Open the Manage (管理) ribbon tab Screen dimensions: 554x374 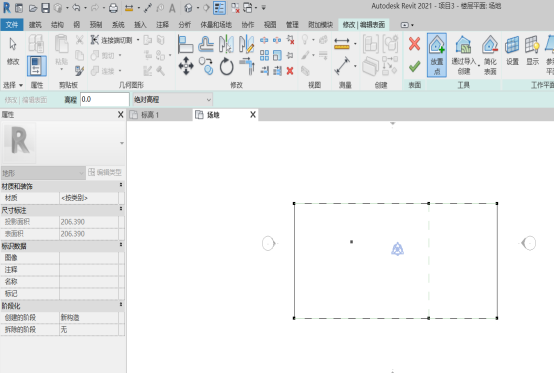pos(292,25)
